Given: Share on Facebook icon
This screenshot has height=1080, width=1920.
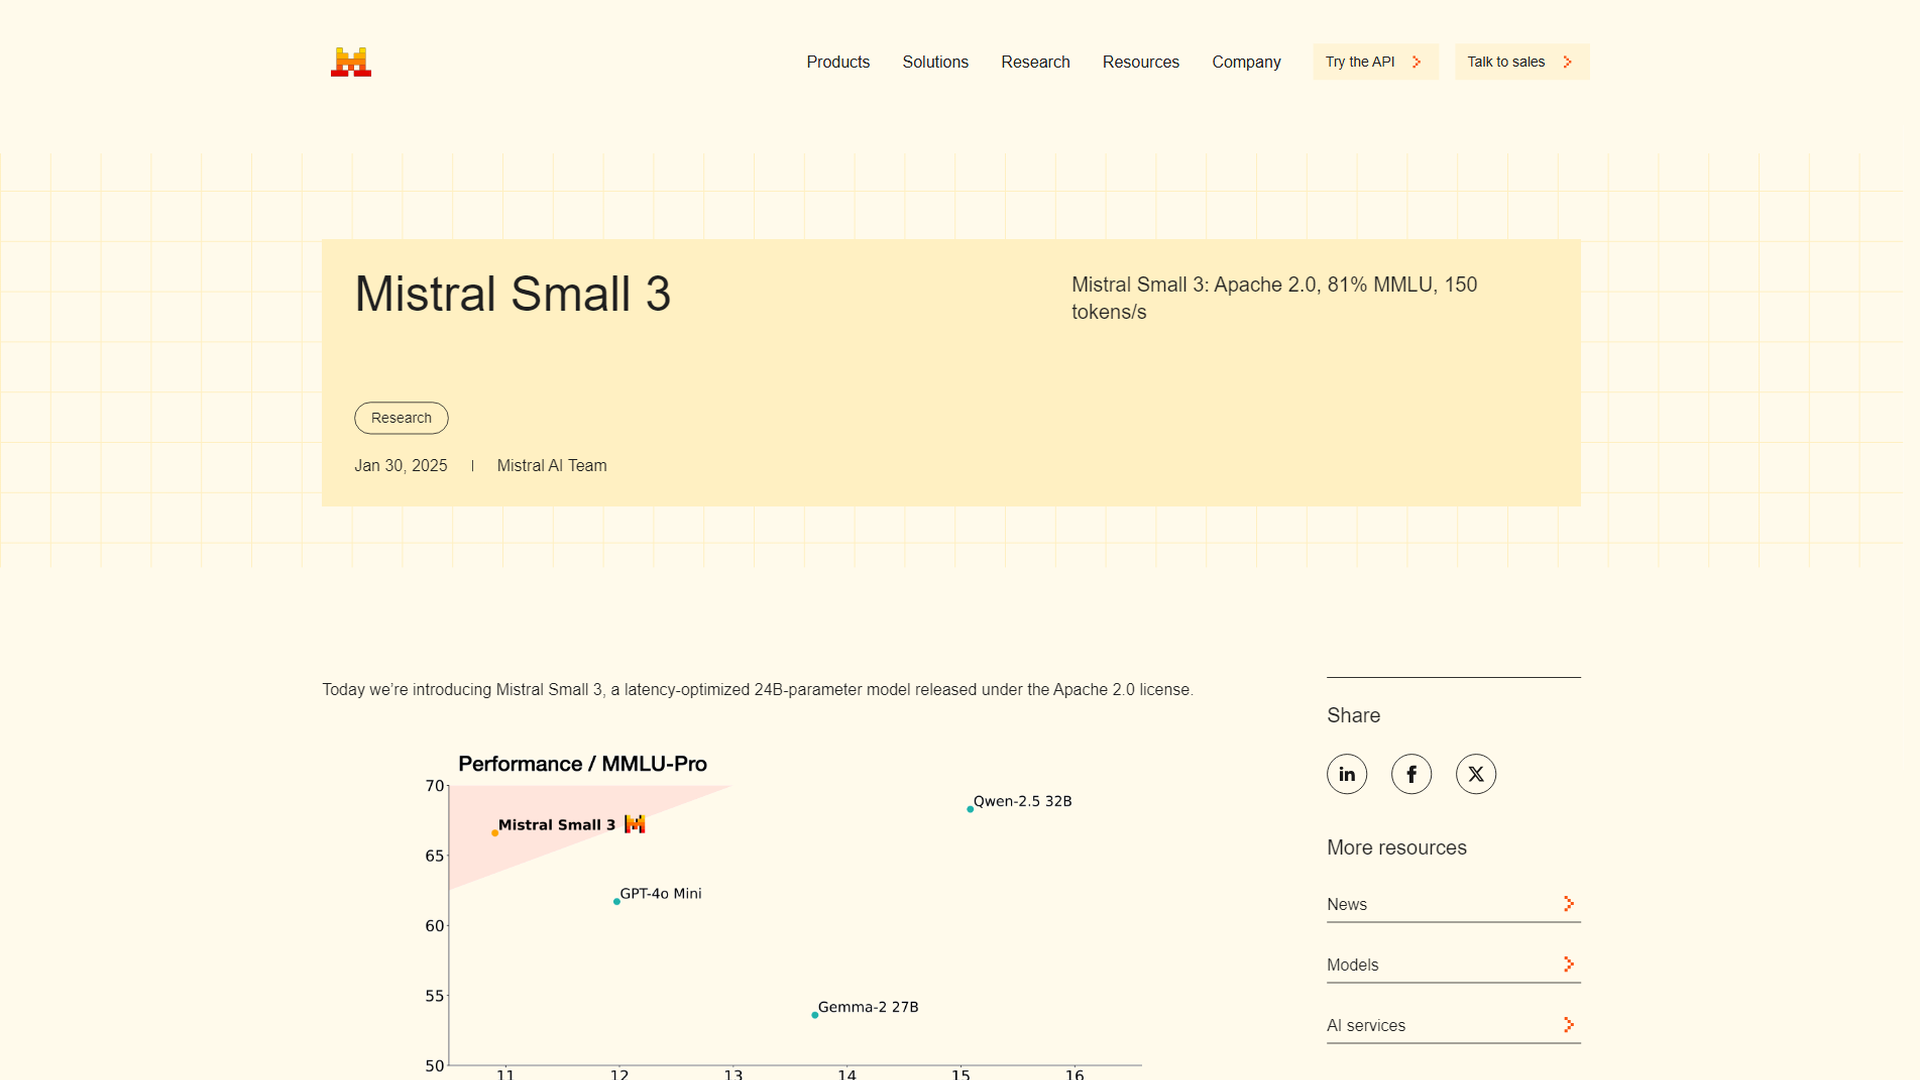Looking at the screenshot, I should click(1411, 774).
